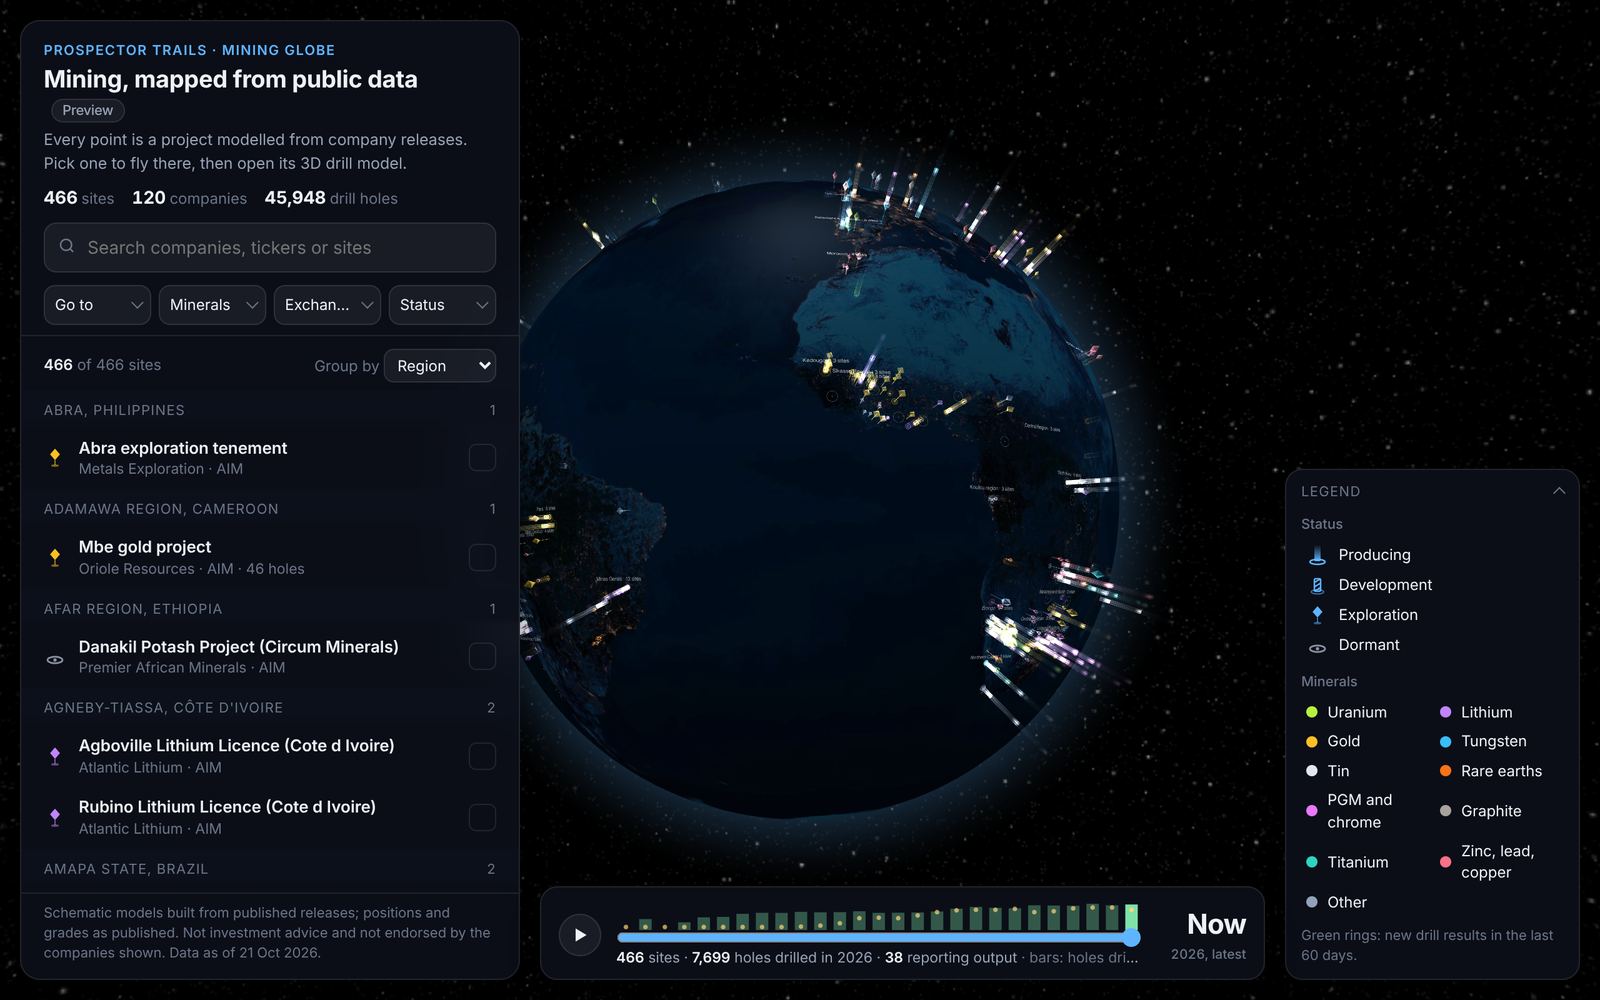
Task: Click the Amapa State, Brazil group header
Action: [x=270, y=869]
